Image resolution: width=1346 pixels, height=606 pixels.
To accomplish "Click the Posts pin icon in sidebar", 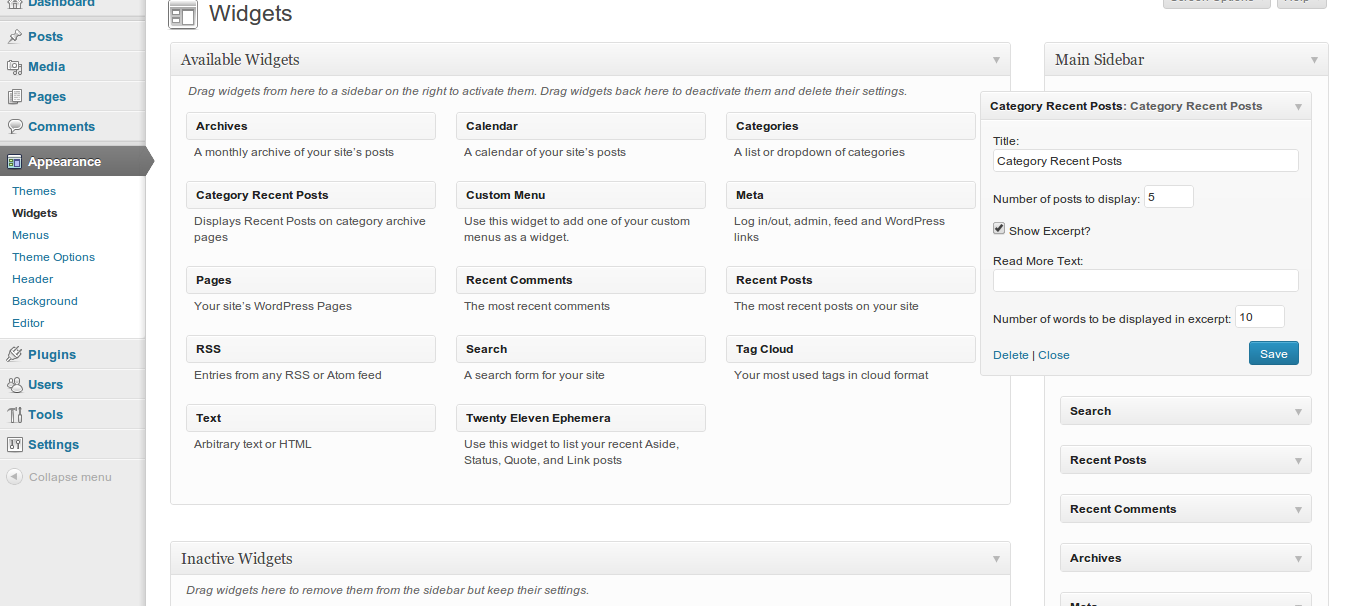I will (14, 37).
